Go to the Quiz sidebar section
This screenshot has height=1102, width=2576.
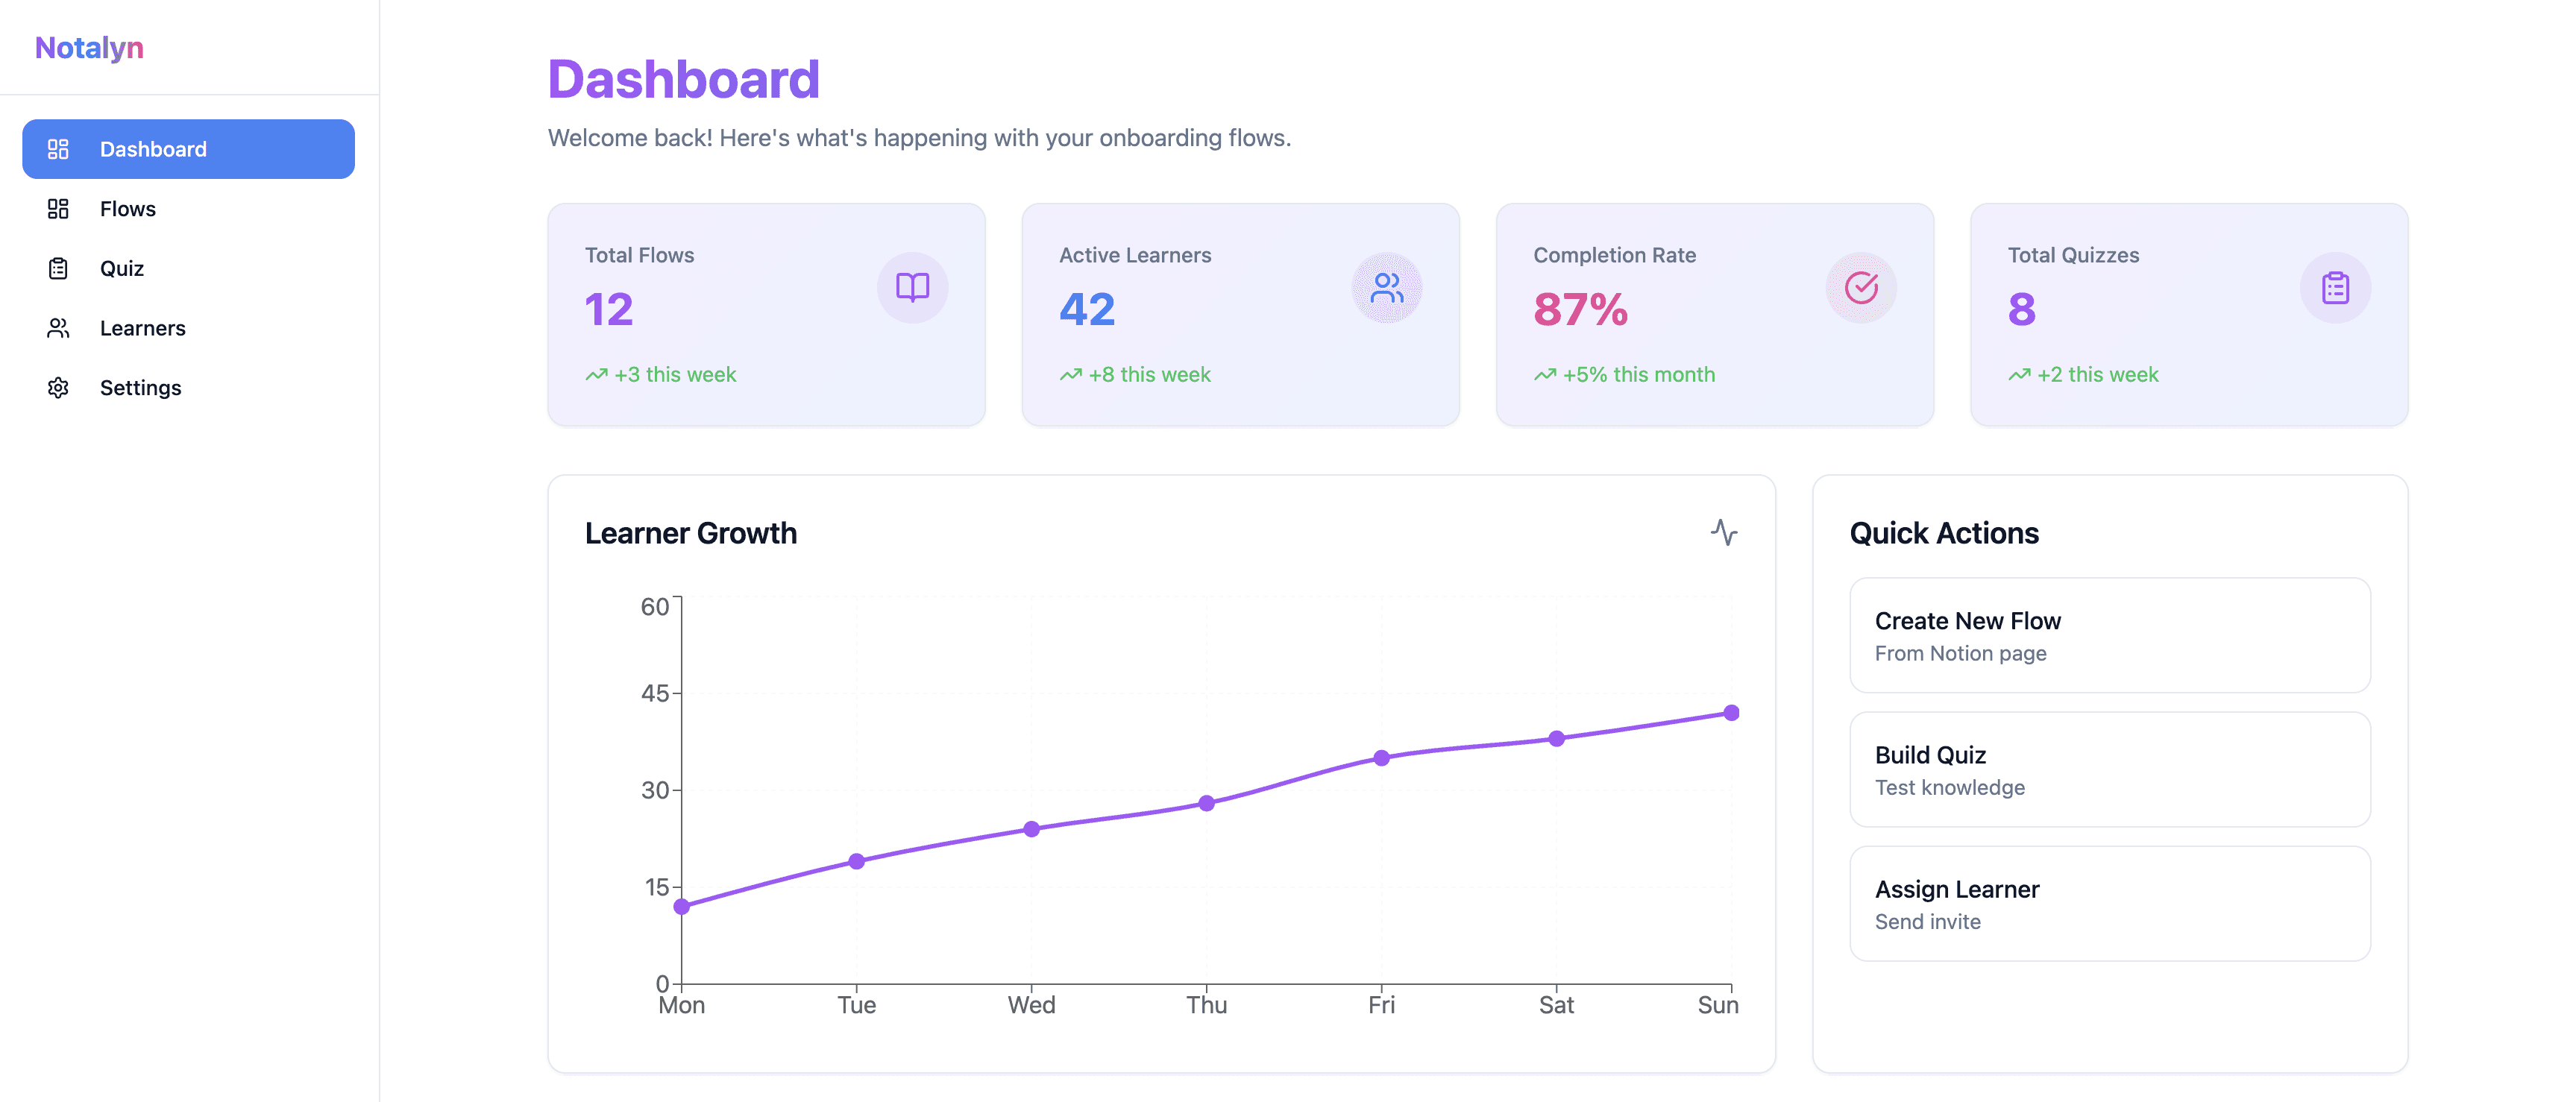(122, 269)
